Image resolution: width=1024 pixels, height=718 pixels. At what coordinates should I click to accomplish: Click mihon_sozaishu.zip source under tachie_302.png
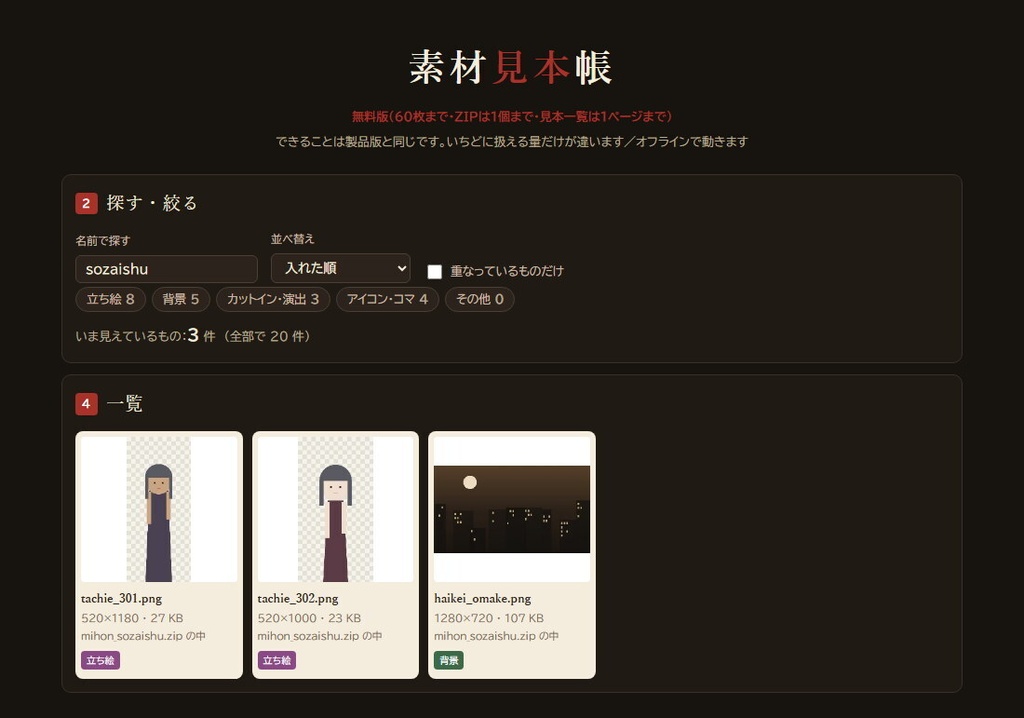pos(320,636)
